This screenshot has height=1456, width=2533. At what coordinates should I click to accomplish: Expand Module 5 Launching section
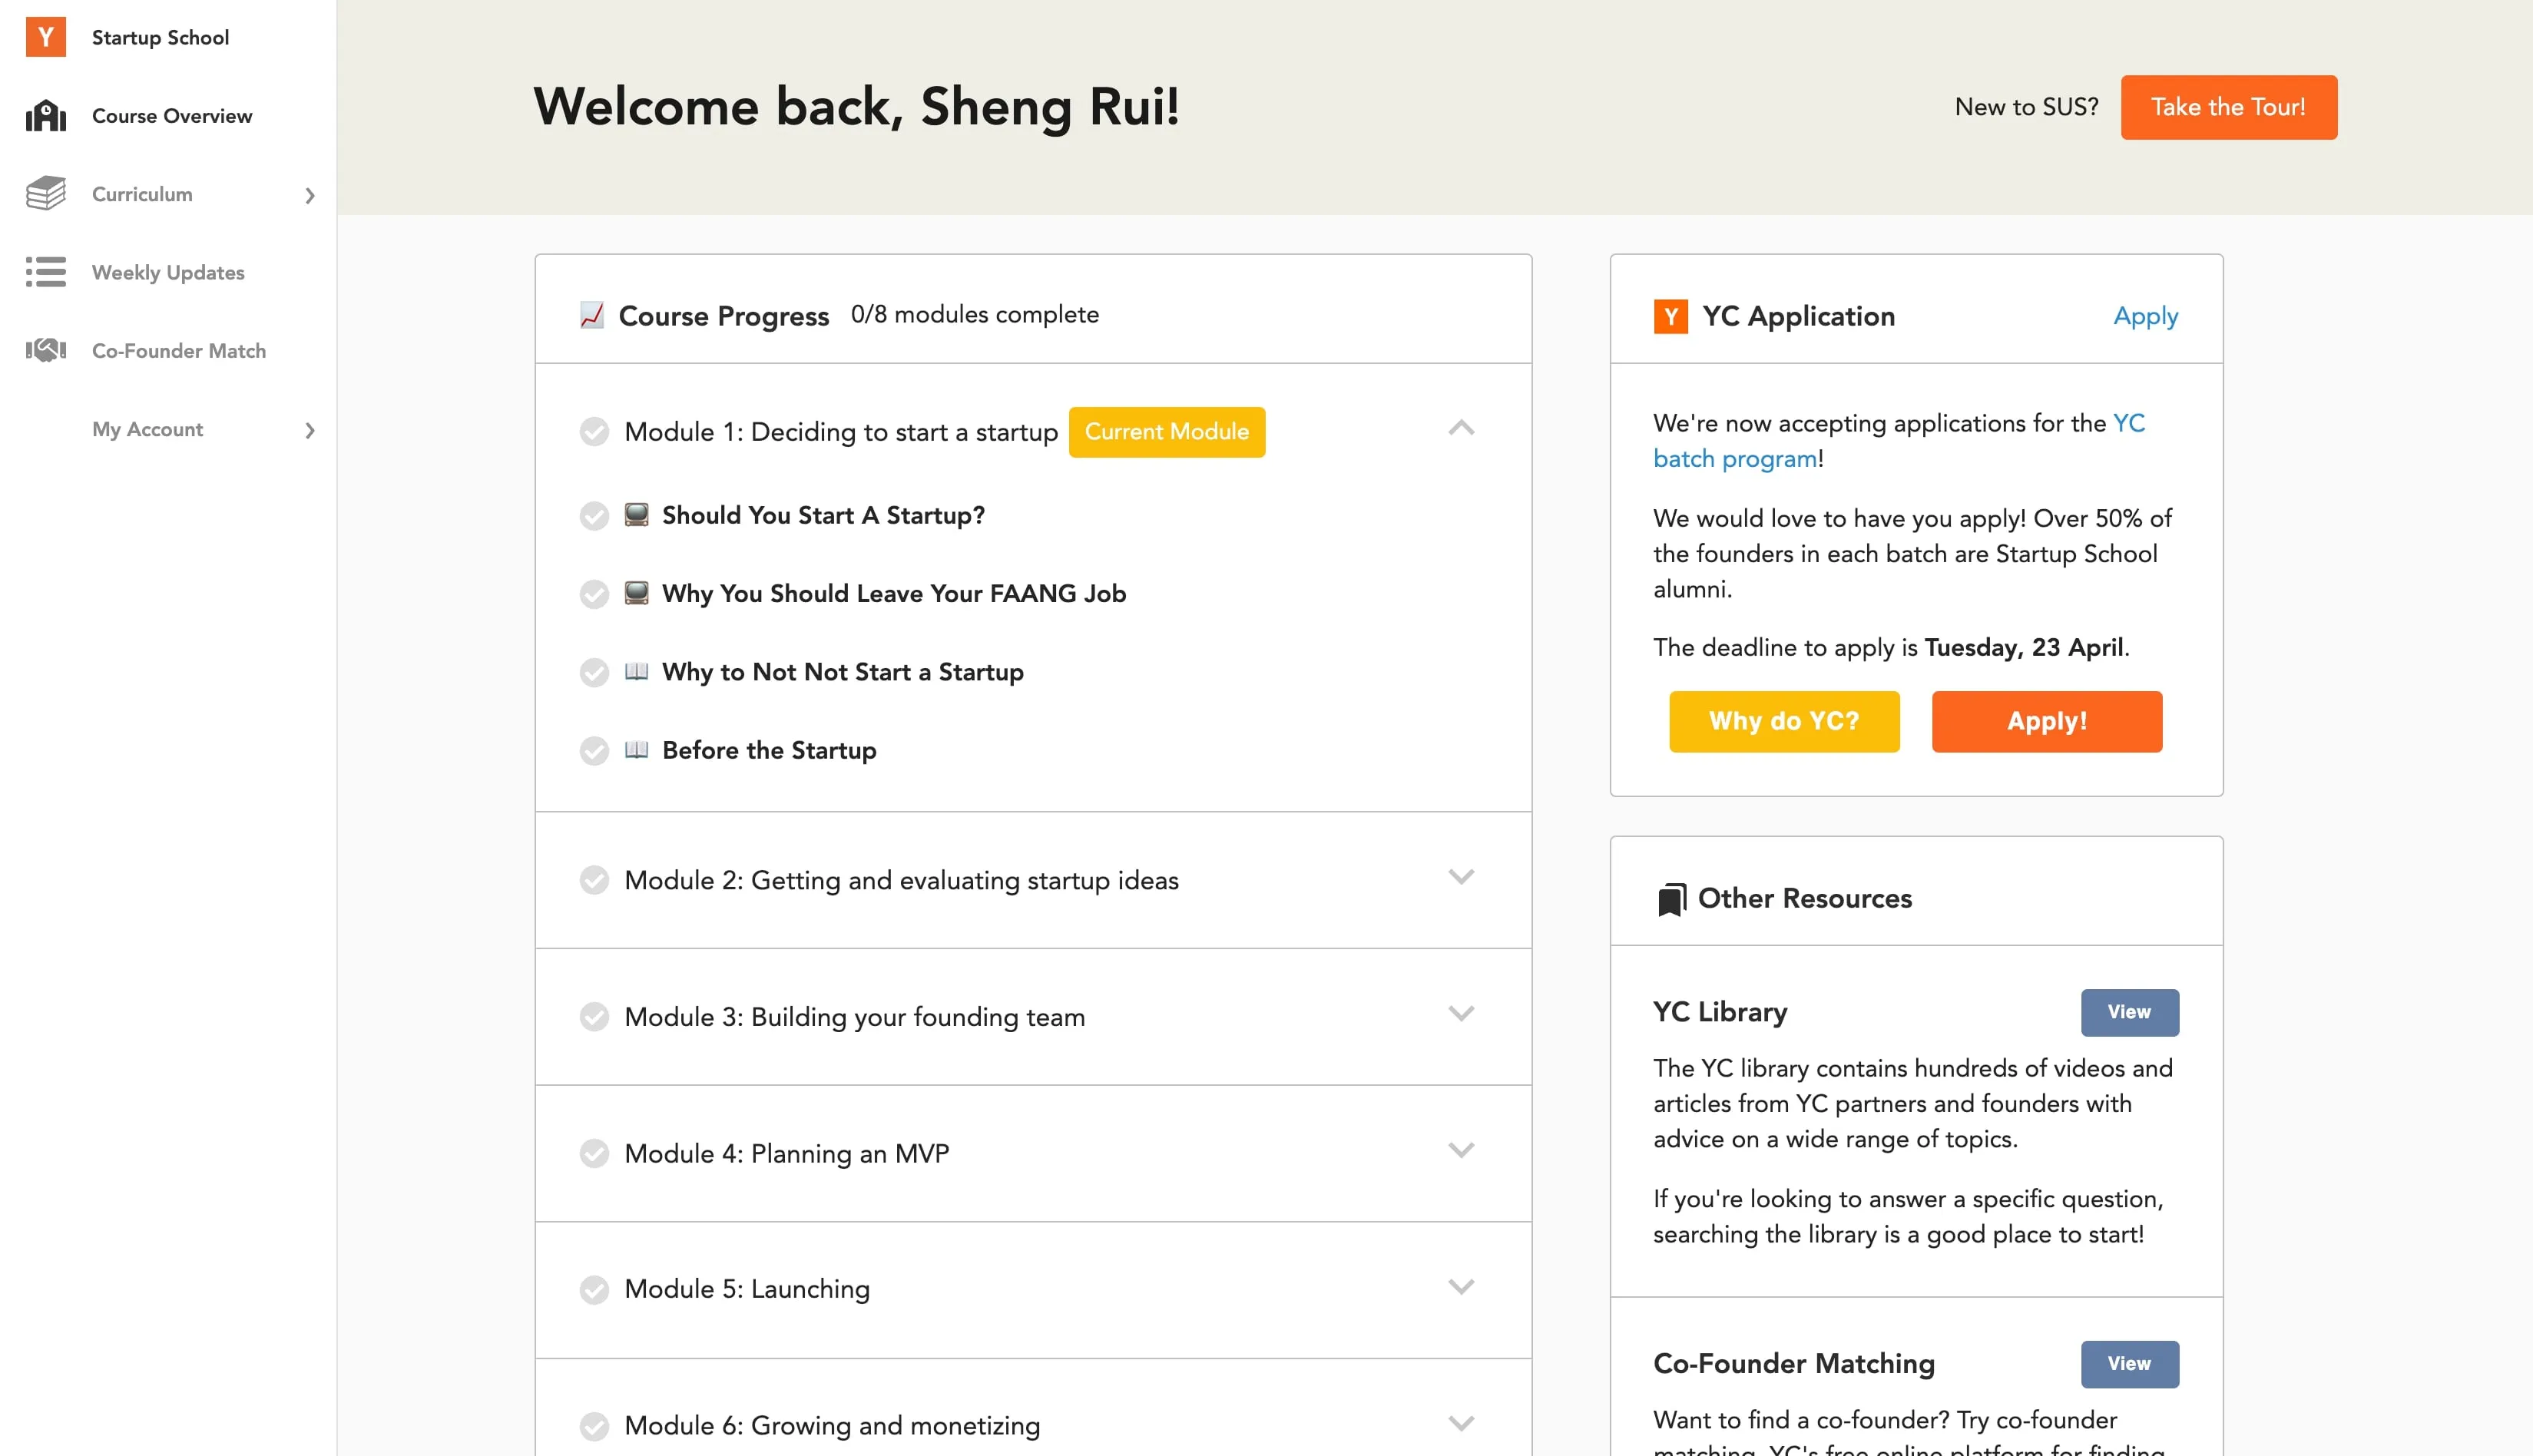click(x=1462, y=1289)
